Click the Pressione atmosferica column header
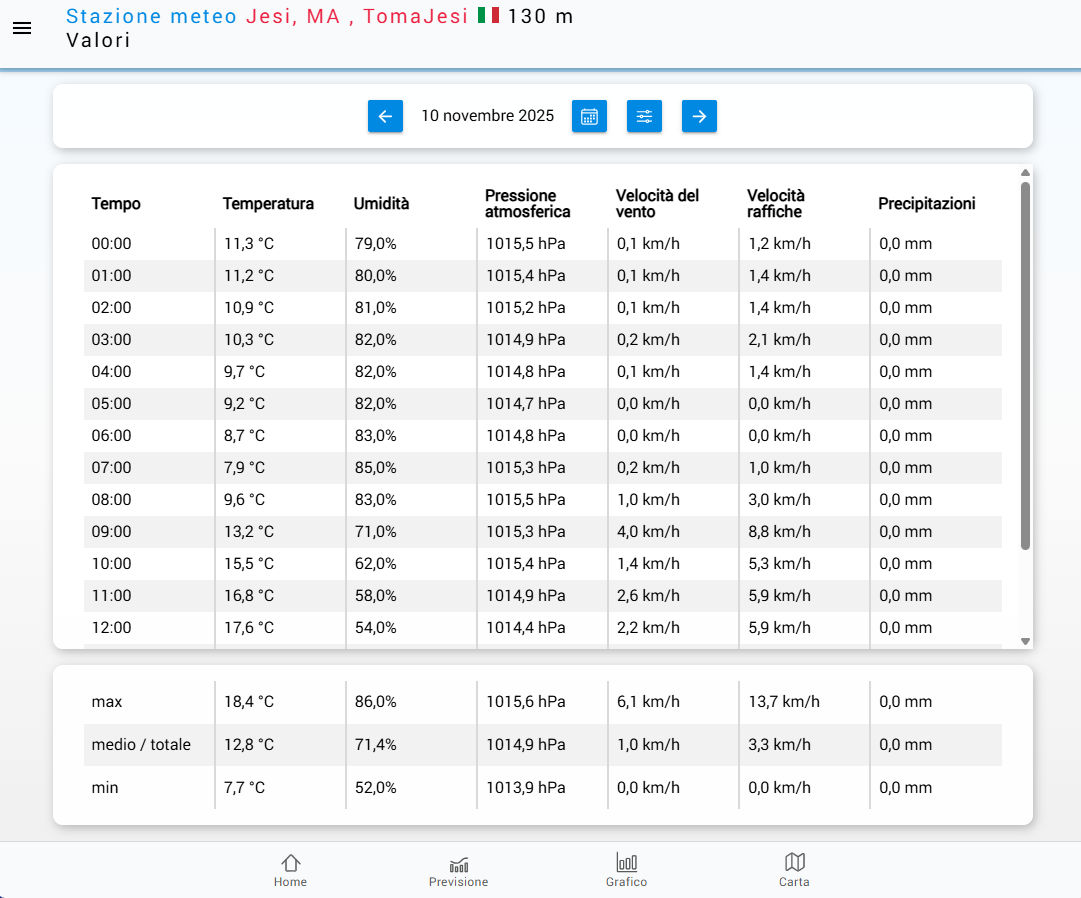 coord(527,203)
